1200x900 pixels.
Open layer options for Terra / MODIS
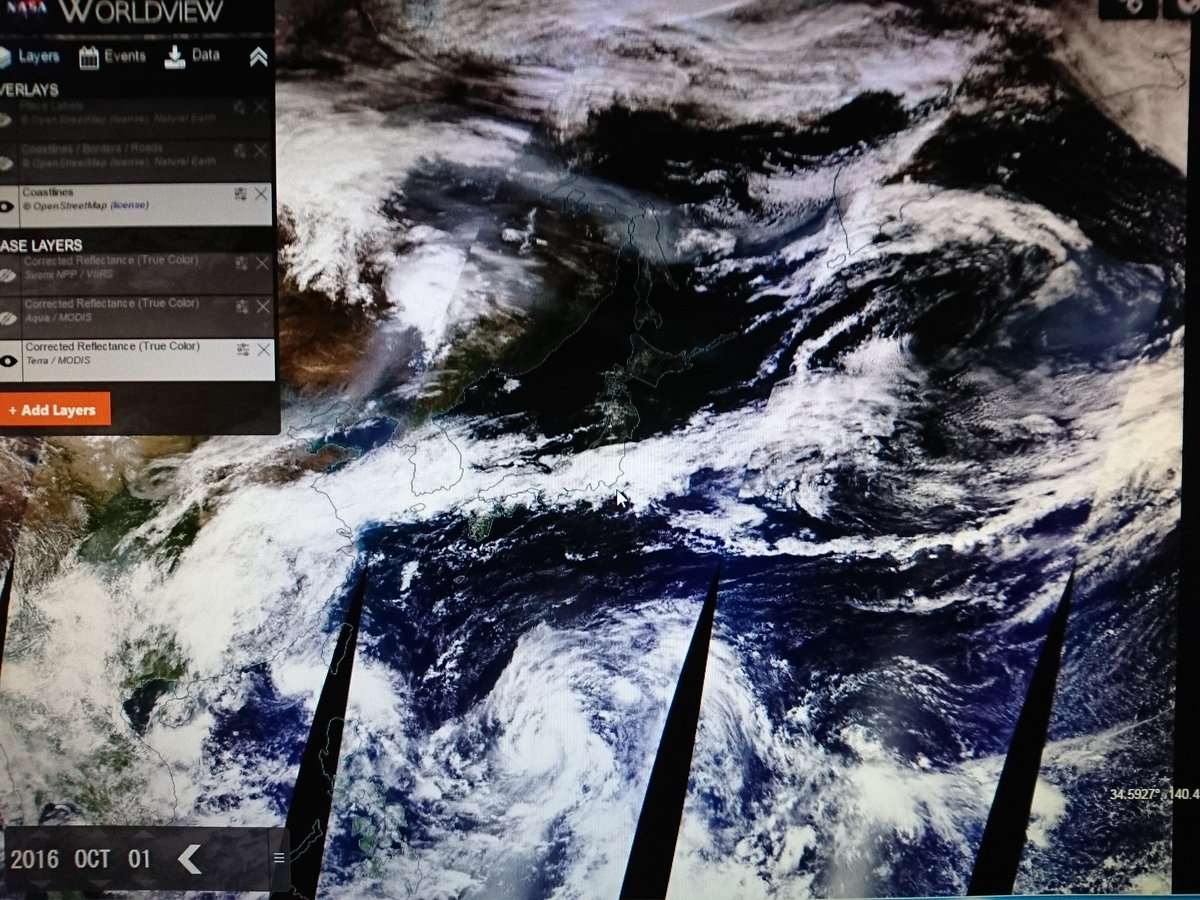243,349
